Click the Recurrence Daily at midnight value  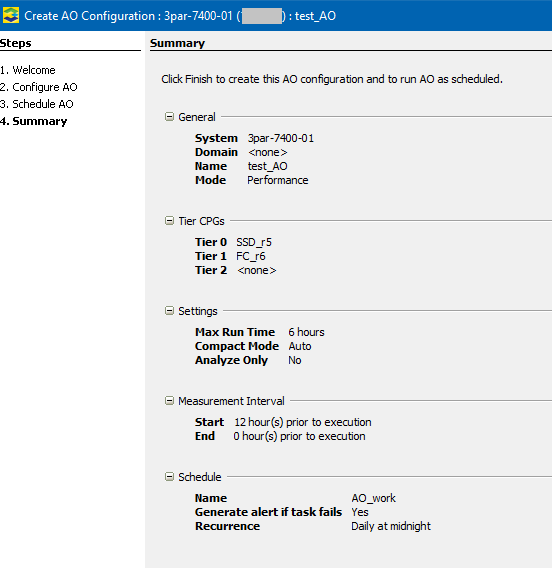tap(391, 526)
